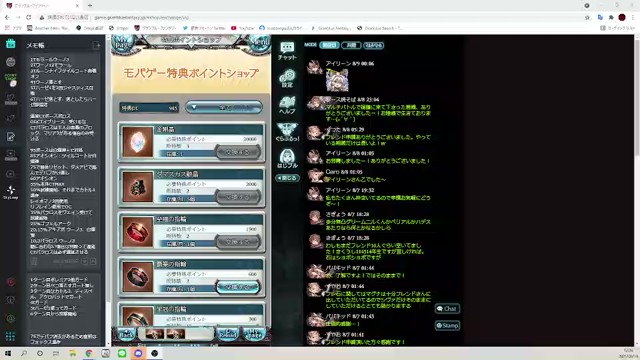The width and height of the screenshot is (640, 360).
Task: Exchange for the 覇業の指輪 ring item
Action: [238, 287]
